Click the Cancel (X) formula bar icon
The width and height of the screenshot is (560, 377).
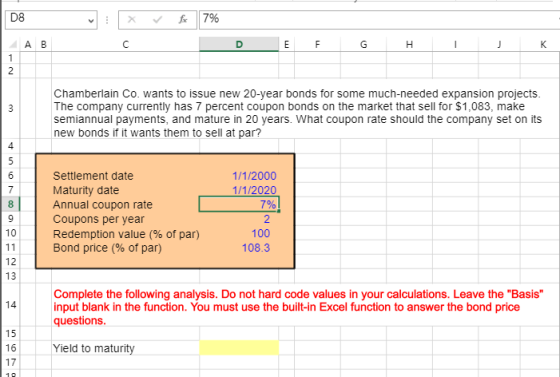[x=132, y=19]
